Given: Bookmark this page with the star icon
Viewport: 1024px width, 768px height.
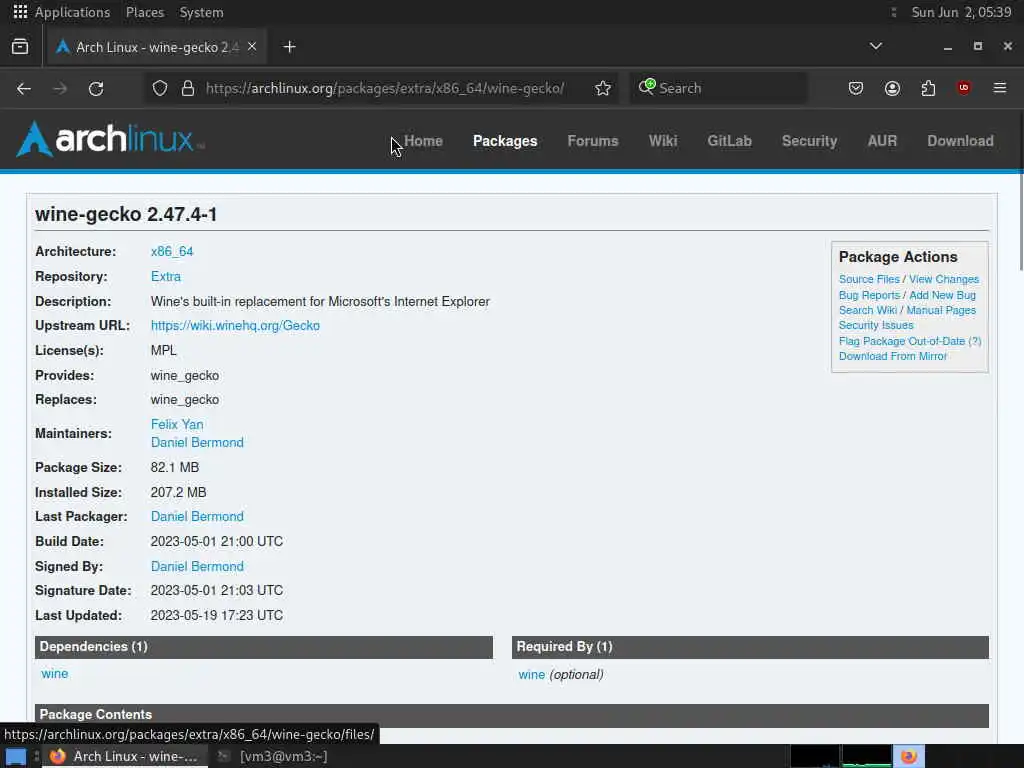Looking at the screenshot, I should 603,88.
